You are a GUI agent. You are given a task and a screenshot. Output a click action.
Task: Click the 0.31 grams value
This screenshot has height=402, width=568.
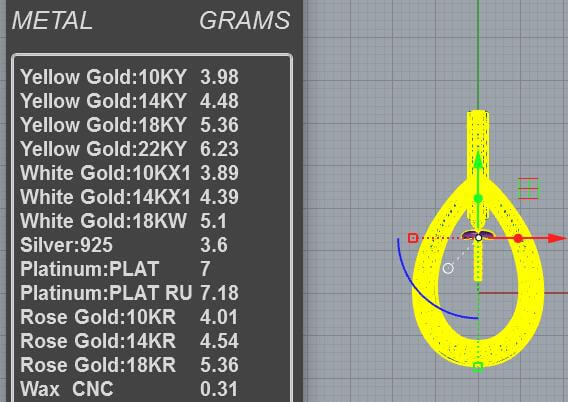pyautogui.click(x=220, y=389)
